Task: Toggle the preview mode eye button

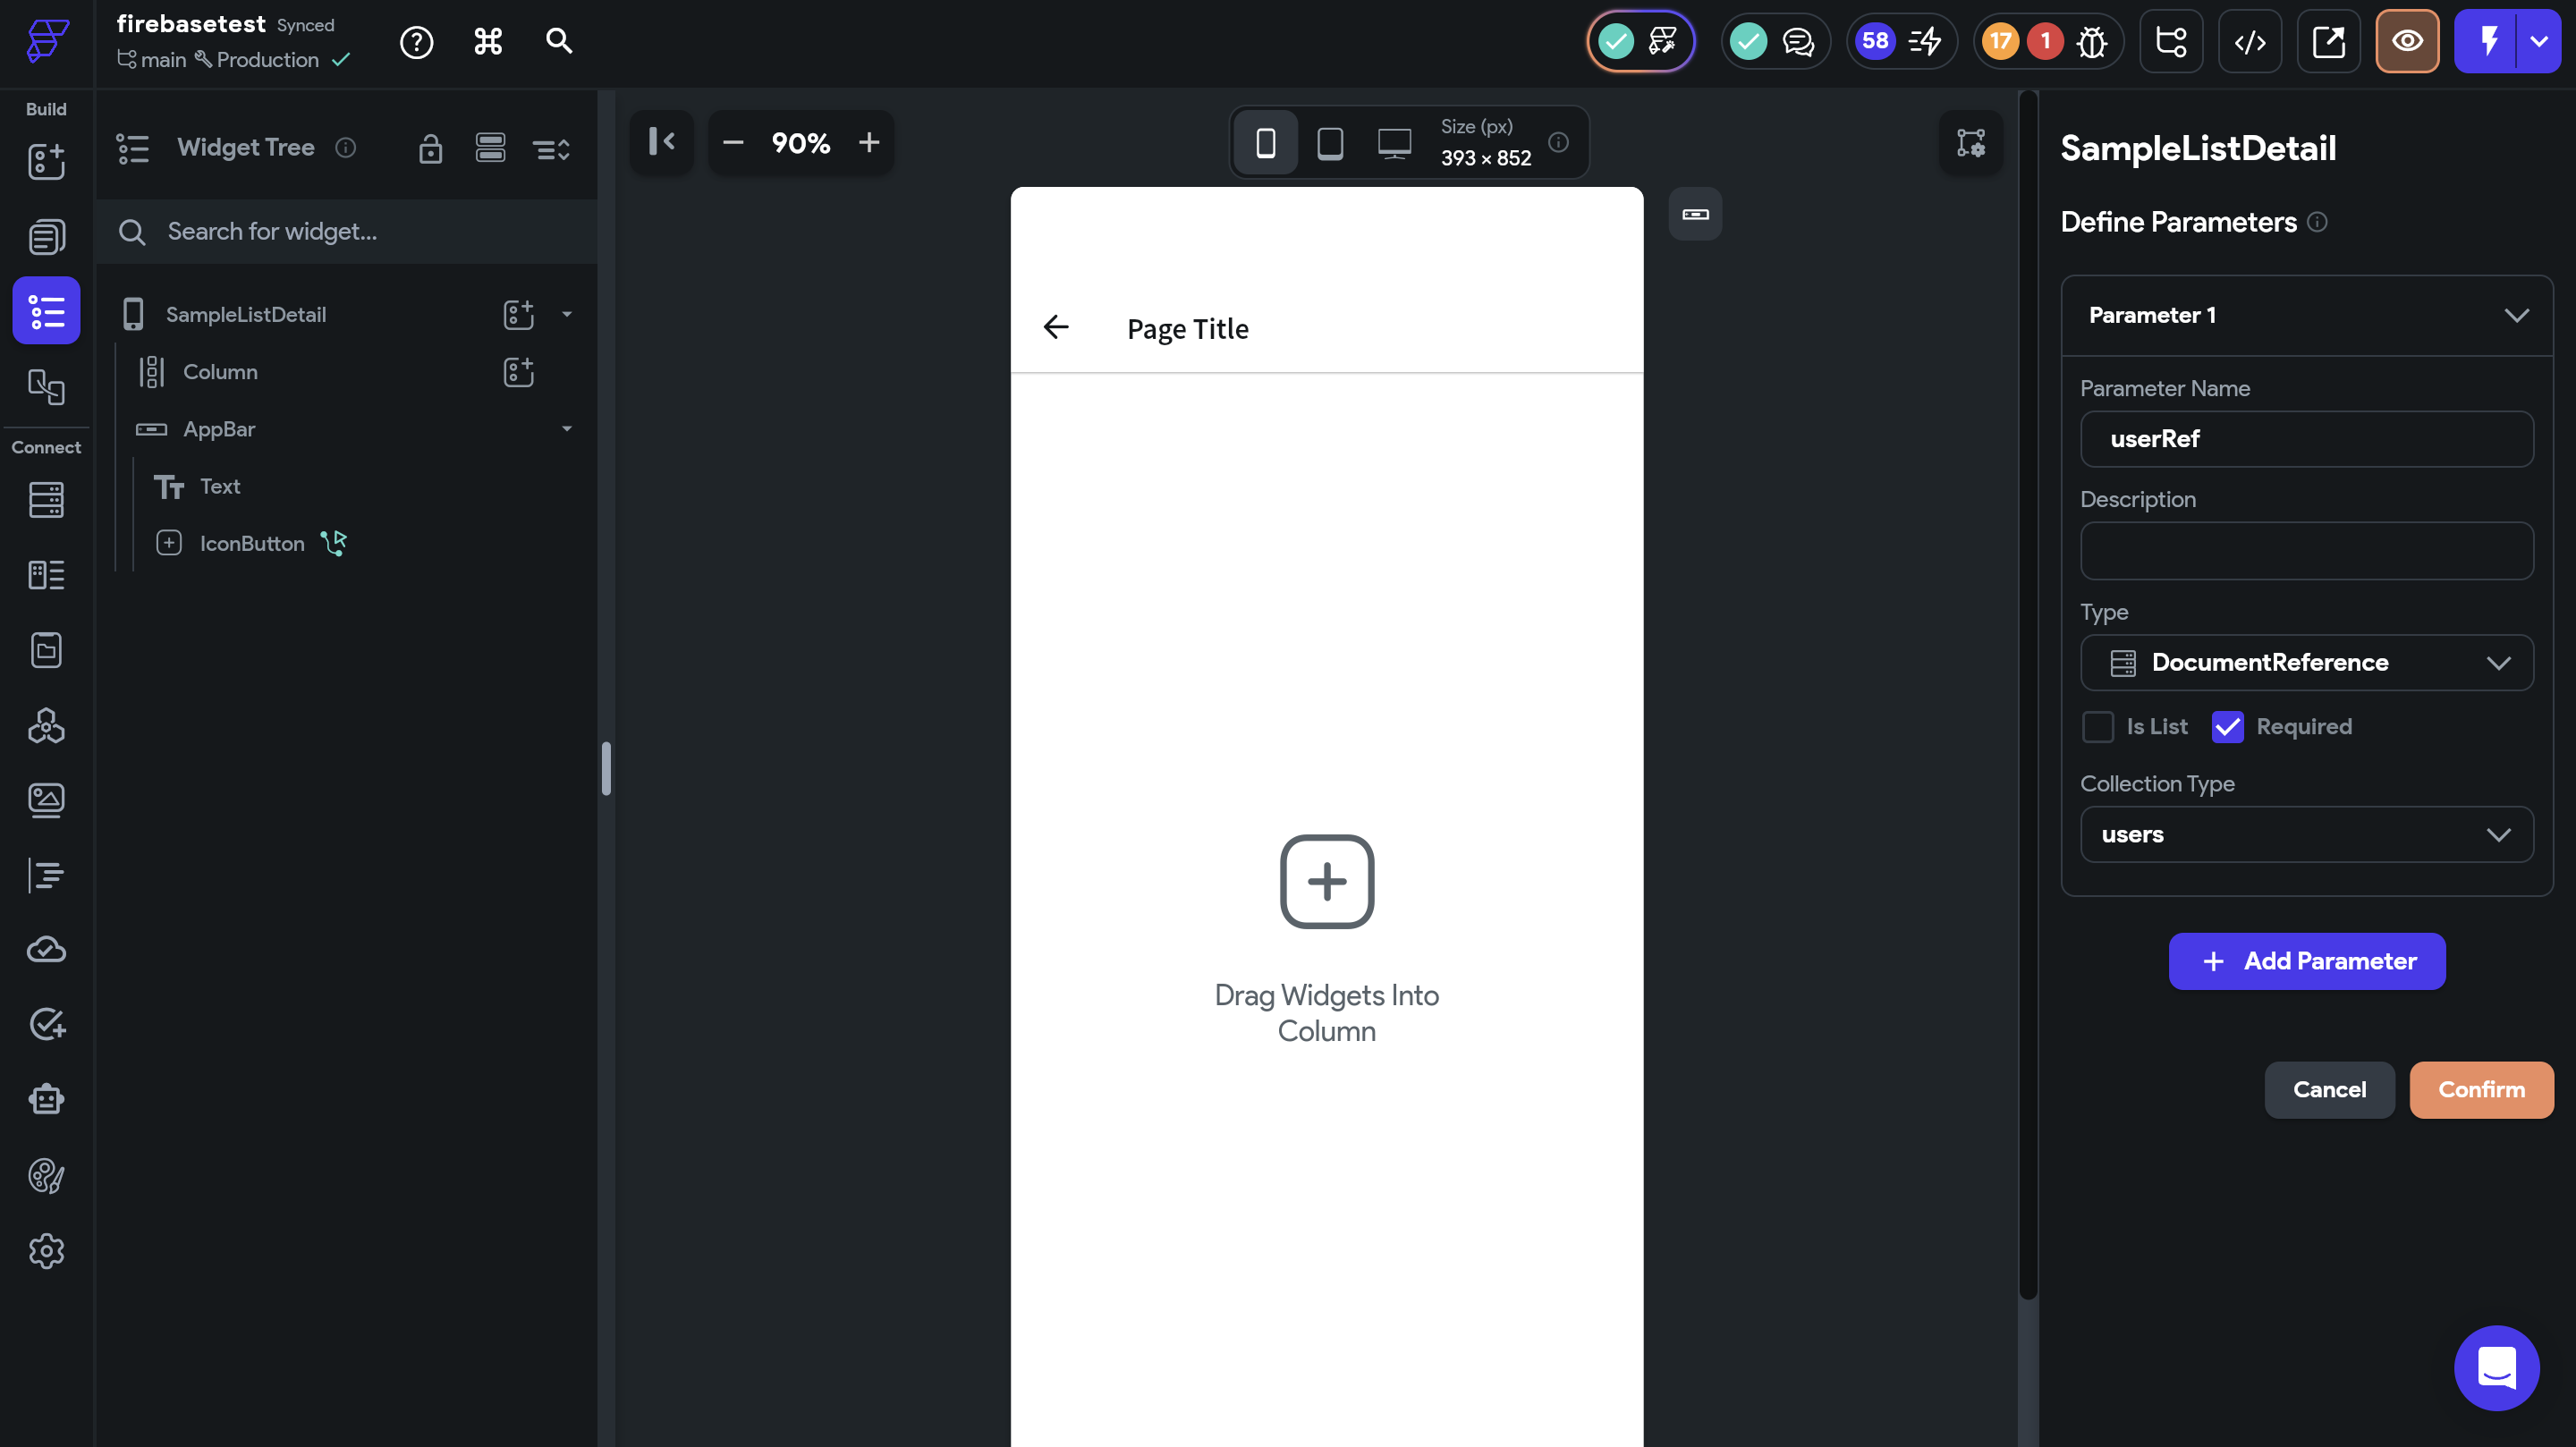Action: click(2407, 41)
